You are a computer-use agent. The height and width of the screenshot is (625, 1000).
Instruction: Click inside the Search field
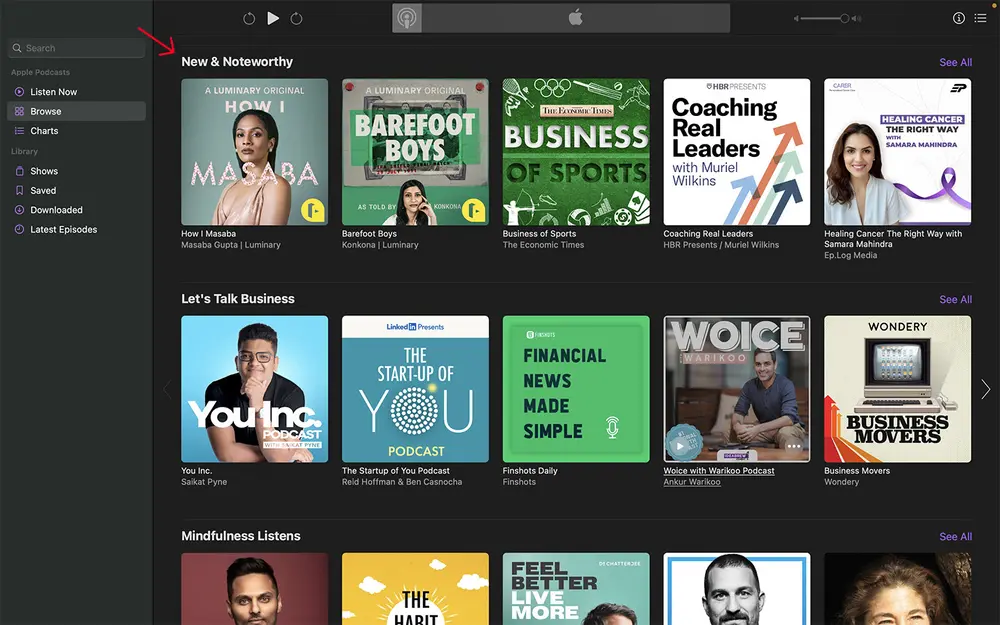[x=75, y=47]
